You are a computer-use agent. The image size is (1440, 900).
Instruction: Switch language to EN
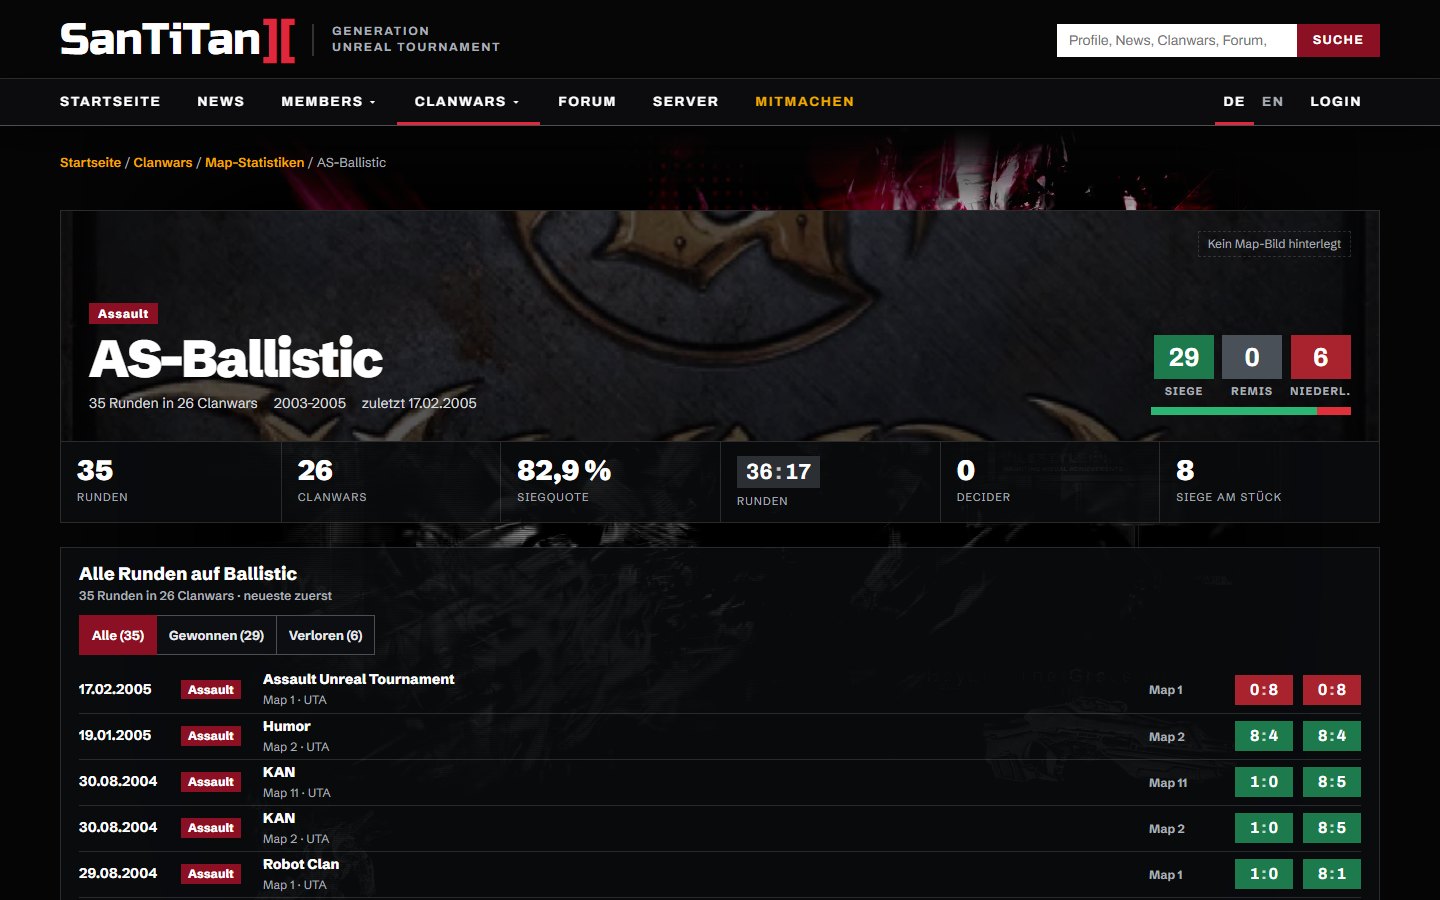(1272, 101)
